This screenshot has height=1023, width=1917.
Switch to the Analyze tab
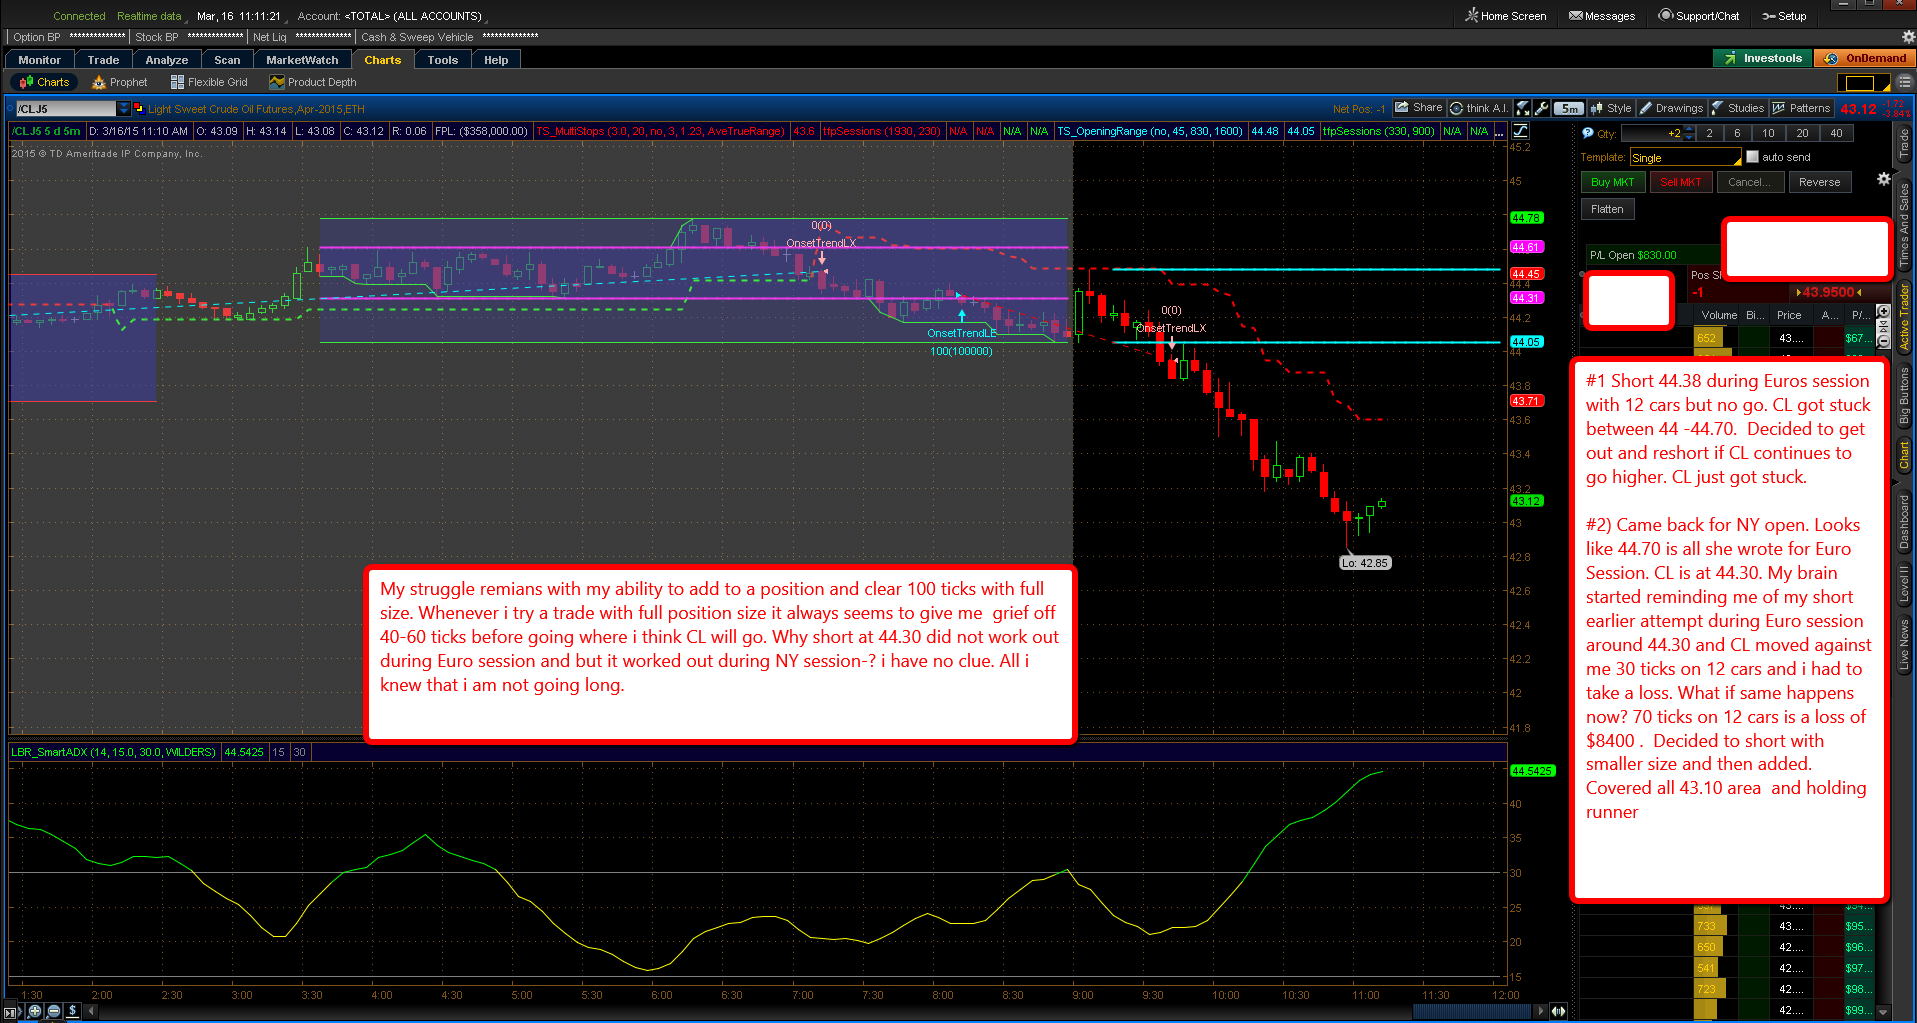[166, 60]
